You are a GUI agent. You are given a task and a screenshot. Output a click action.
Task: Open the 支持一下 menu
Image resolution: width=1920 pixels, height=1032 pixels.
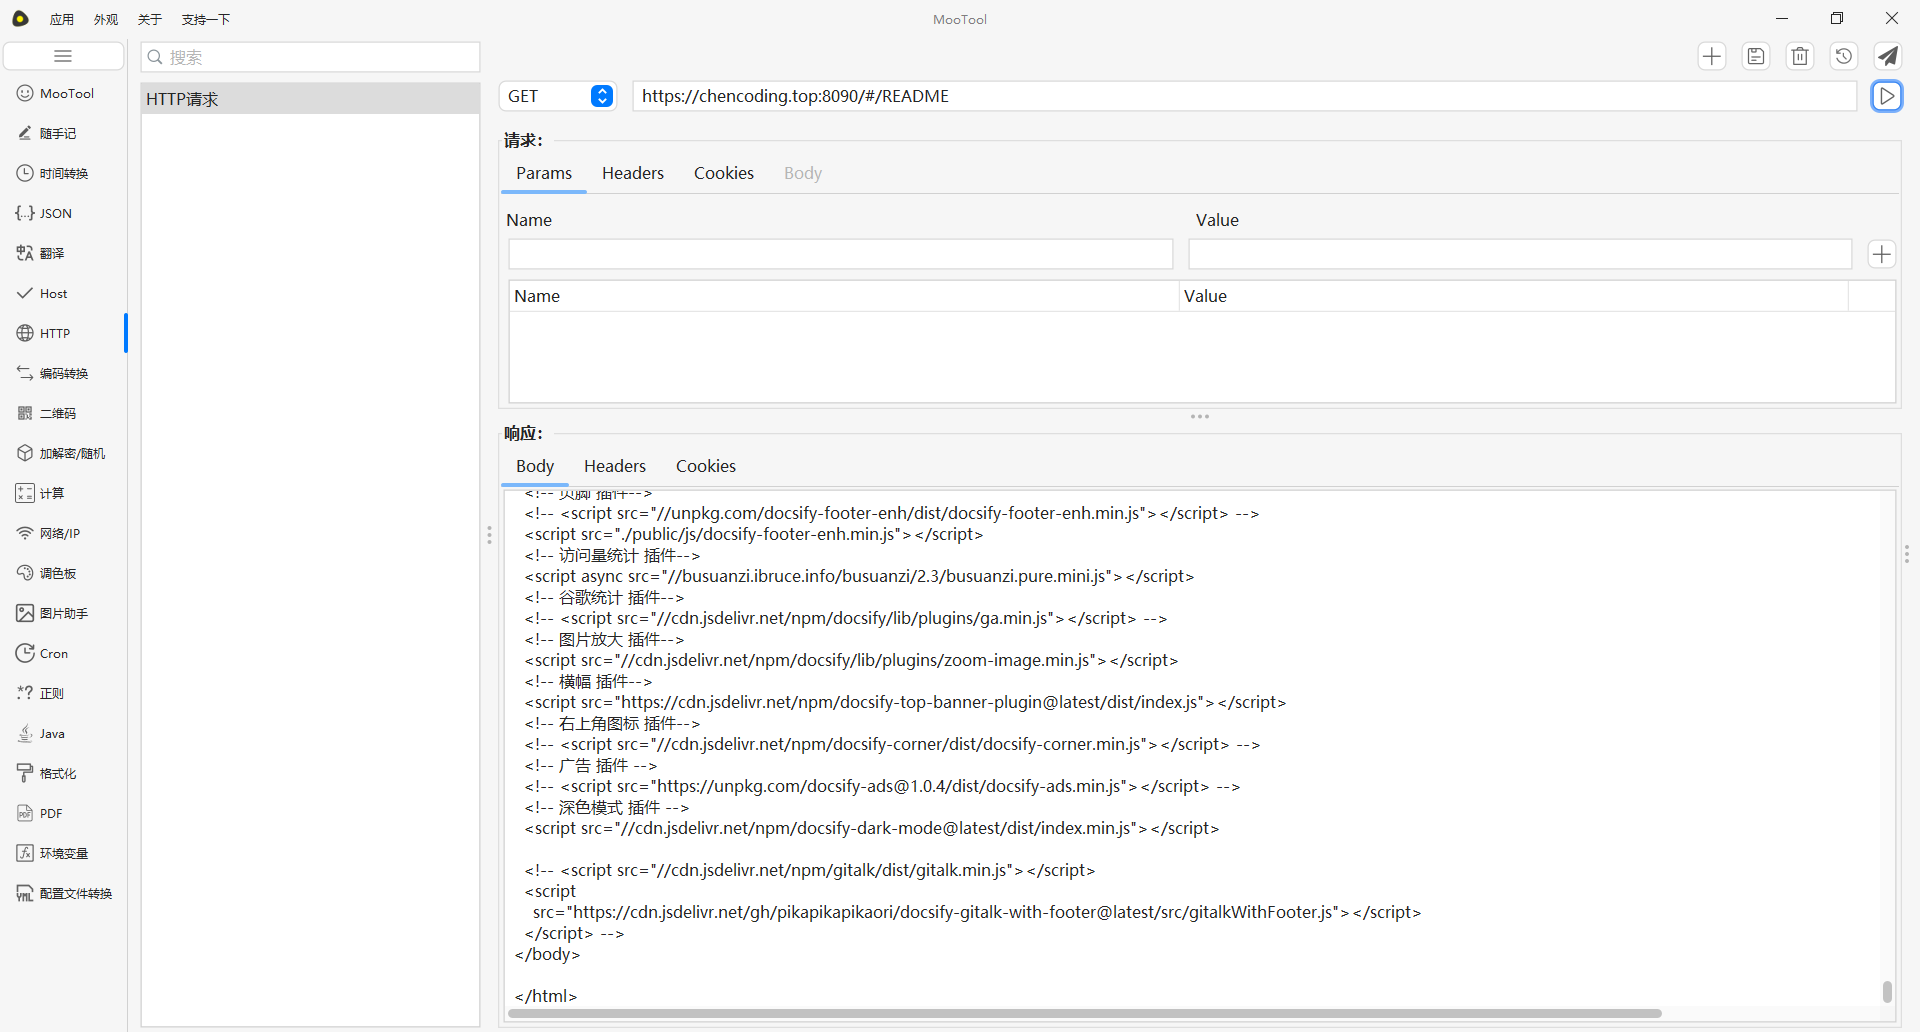(x=205, y=19)
